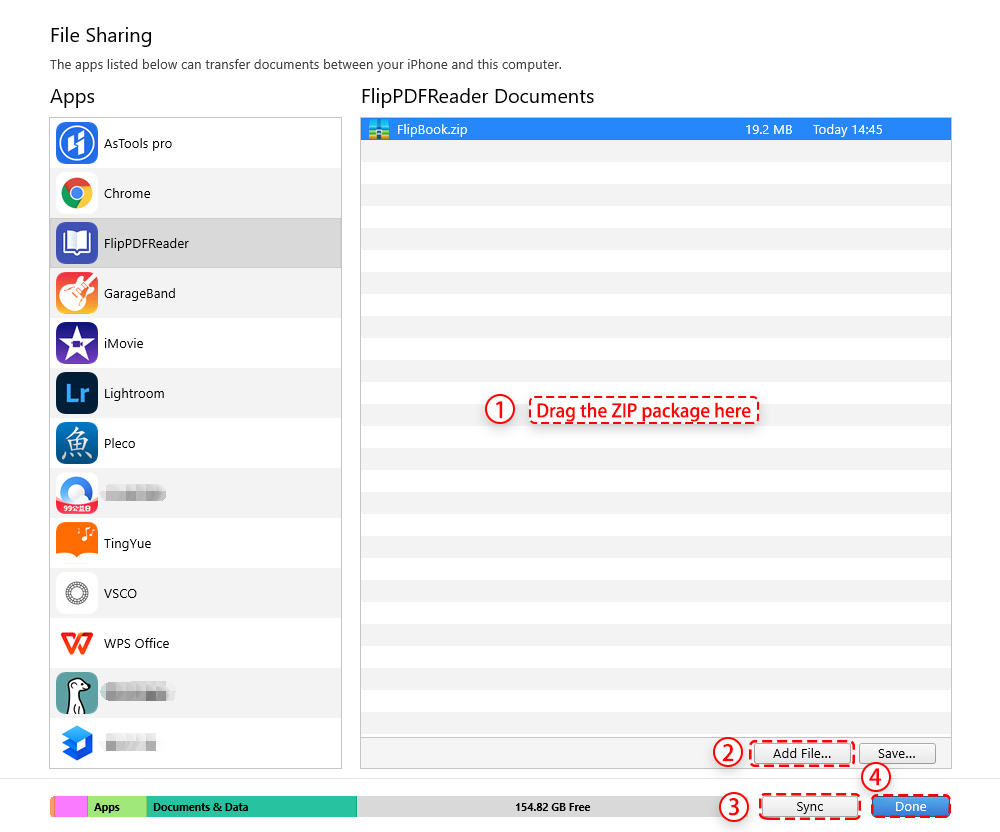Click the 154.82 GB Free segment
This screenshot has width=1000, height=832.
click(552, 806)
